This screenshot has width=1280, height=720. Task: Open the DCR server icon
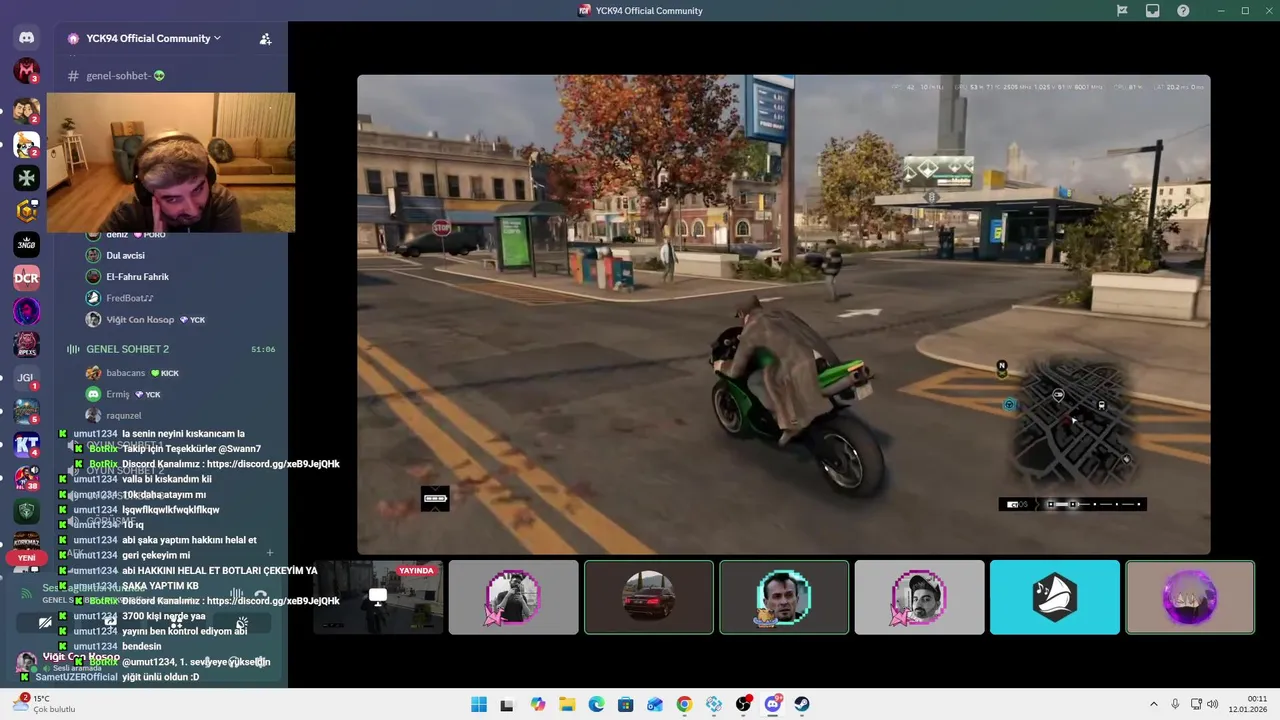(27, 278)
